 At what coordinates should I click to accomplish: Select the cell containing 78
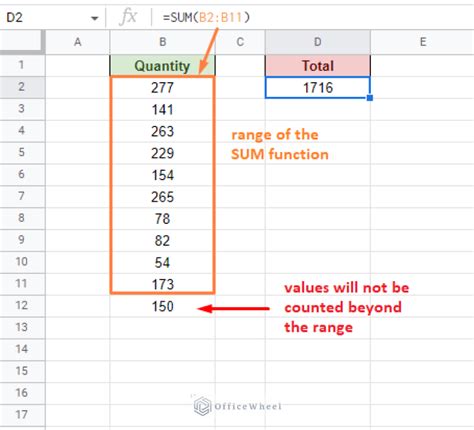tap(162, 219)
